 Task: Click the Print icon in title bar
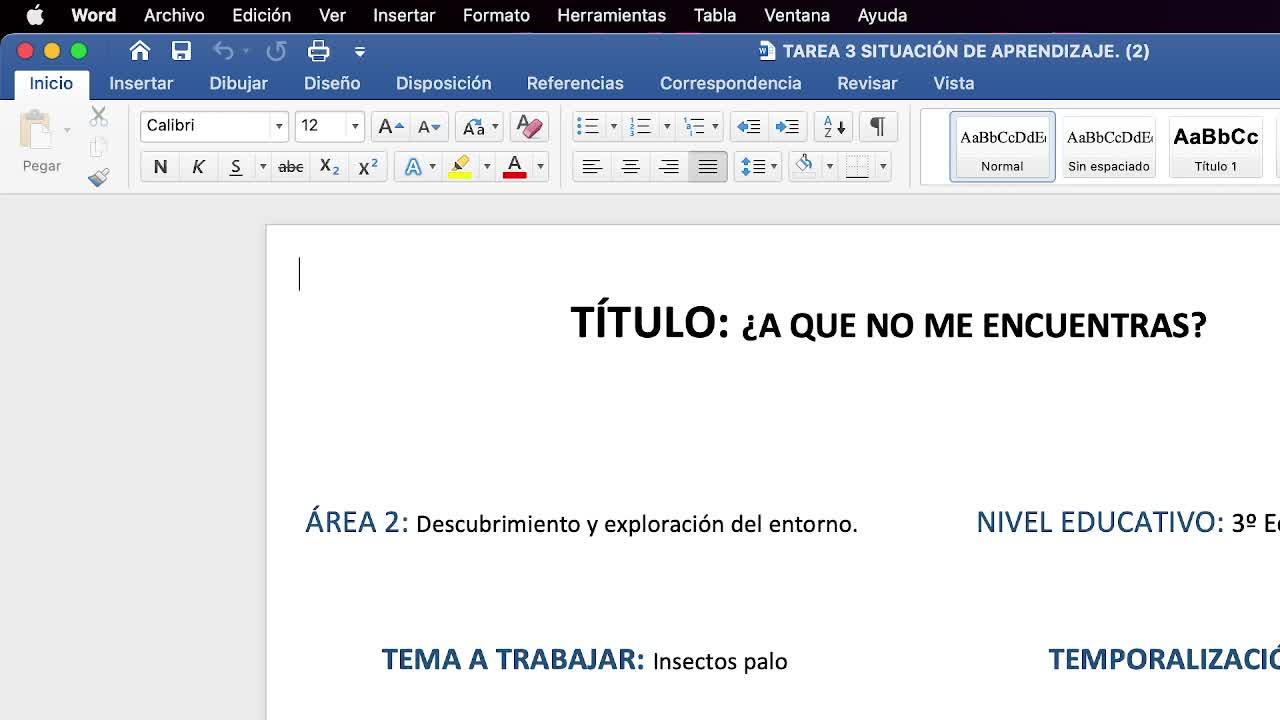click(318, 51)
